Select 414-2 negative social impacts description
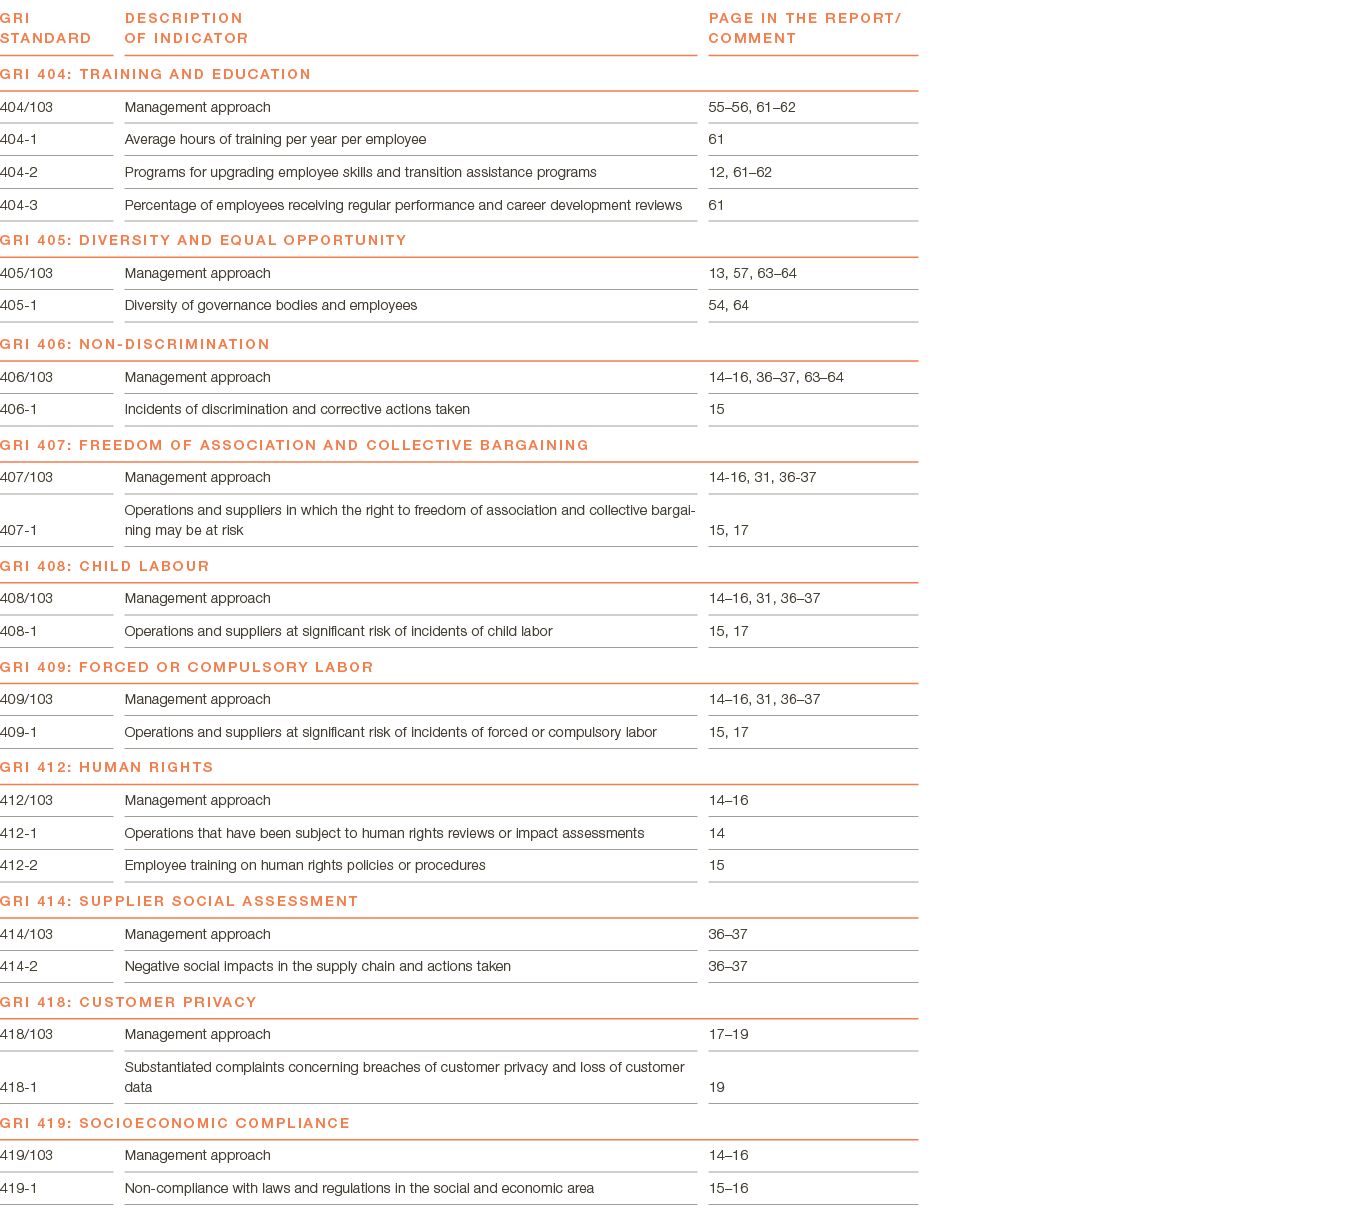1361x1232 pixels. pos(318,966)
